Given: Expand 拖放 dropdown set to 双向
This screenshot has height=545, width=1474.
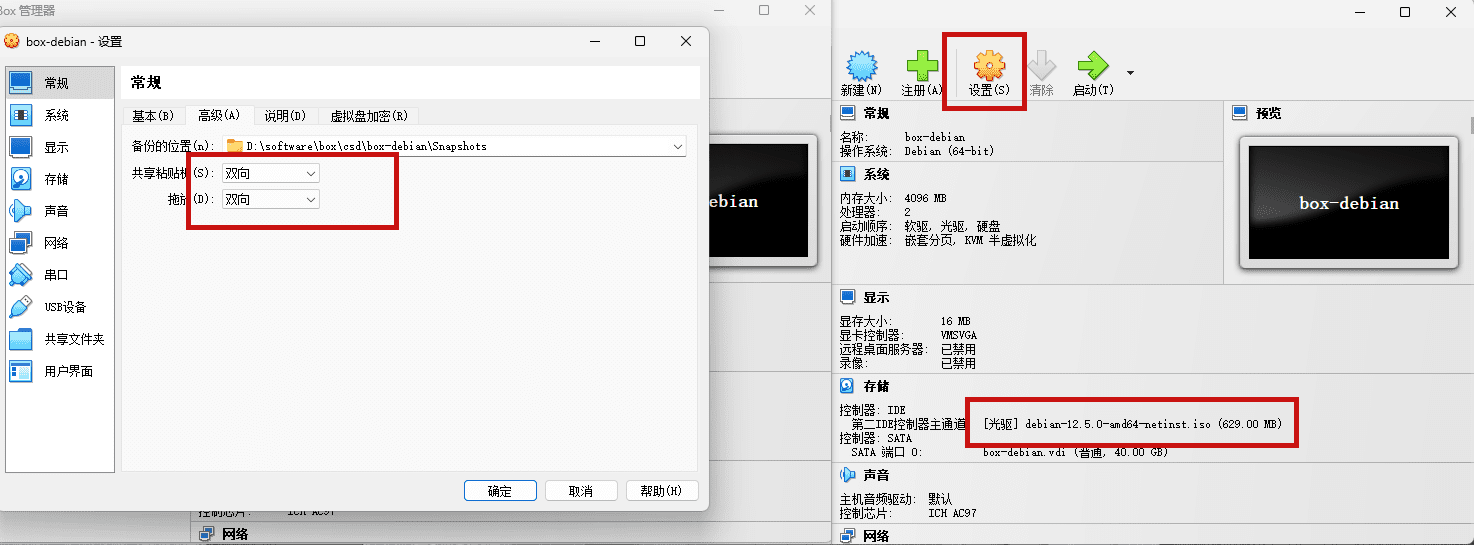Looking at the screenshot, I should [x=270, y=199].
